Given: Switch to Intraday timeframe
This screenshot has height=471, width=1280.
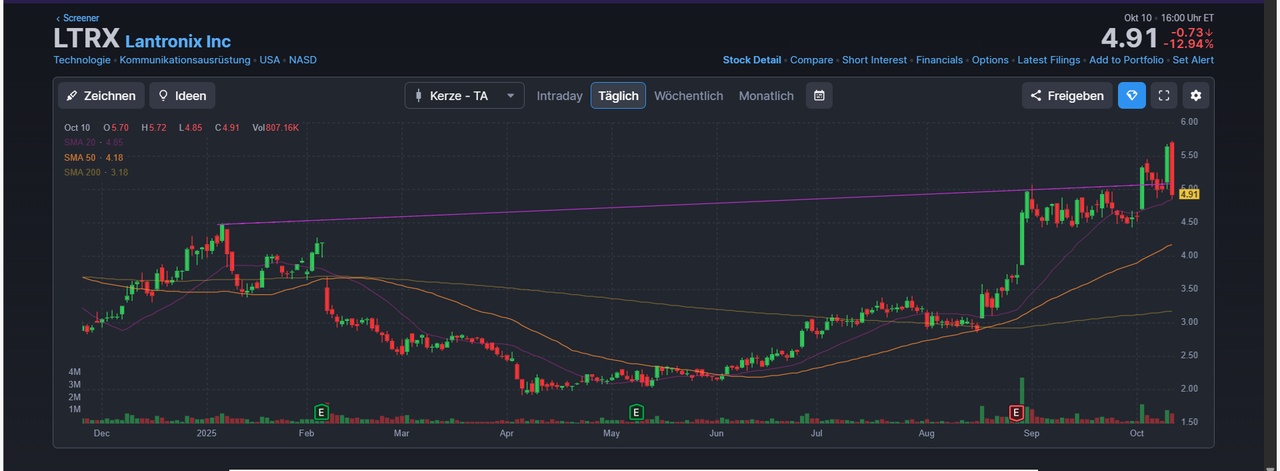Looking at the screenshot, I should [559, 96].
